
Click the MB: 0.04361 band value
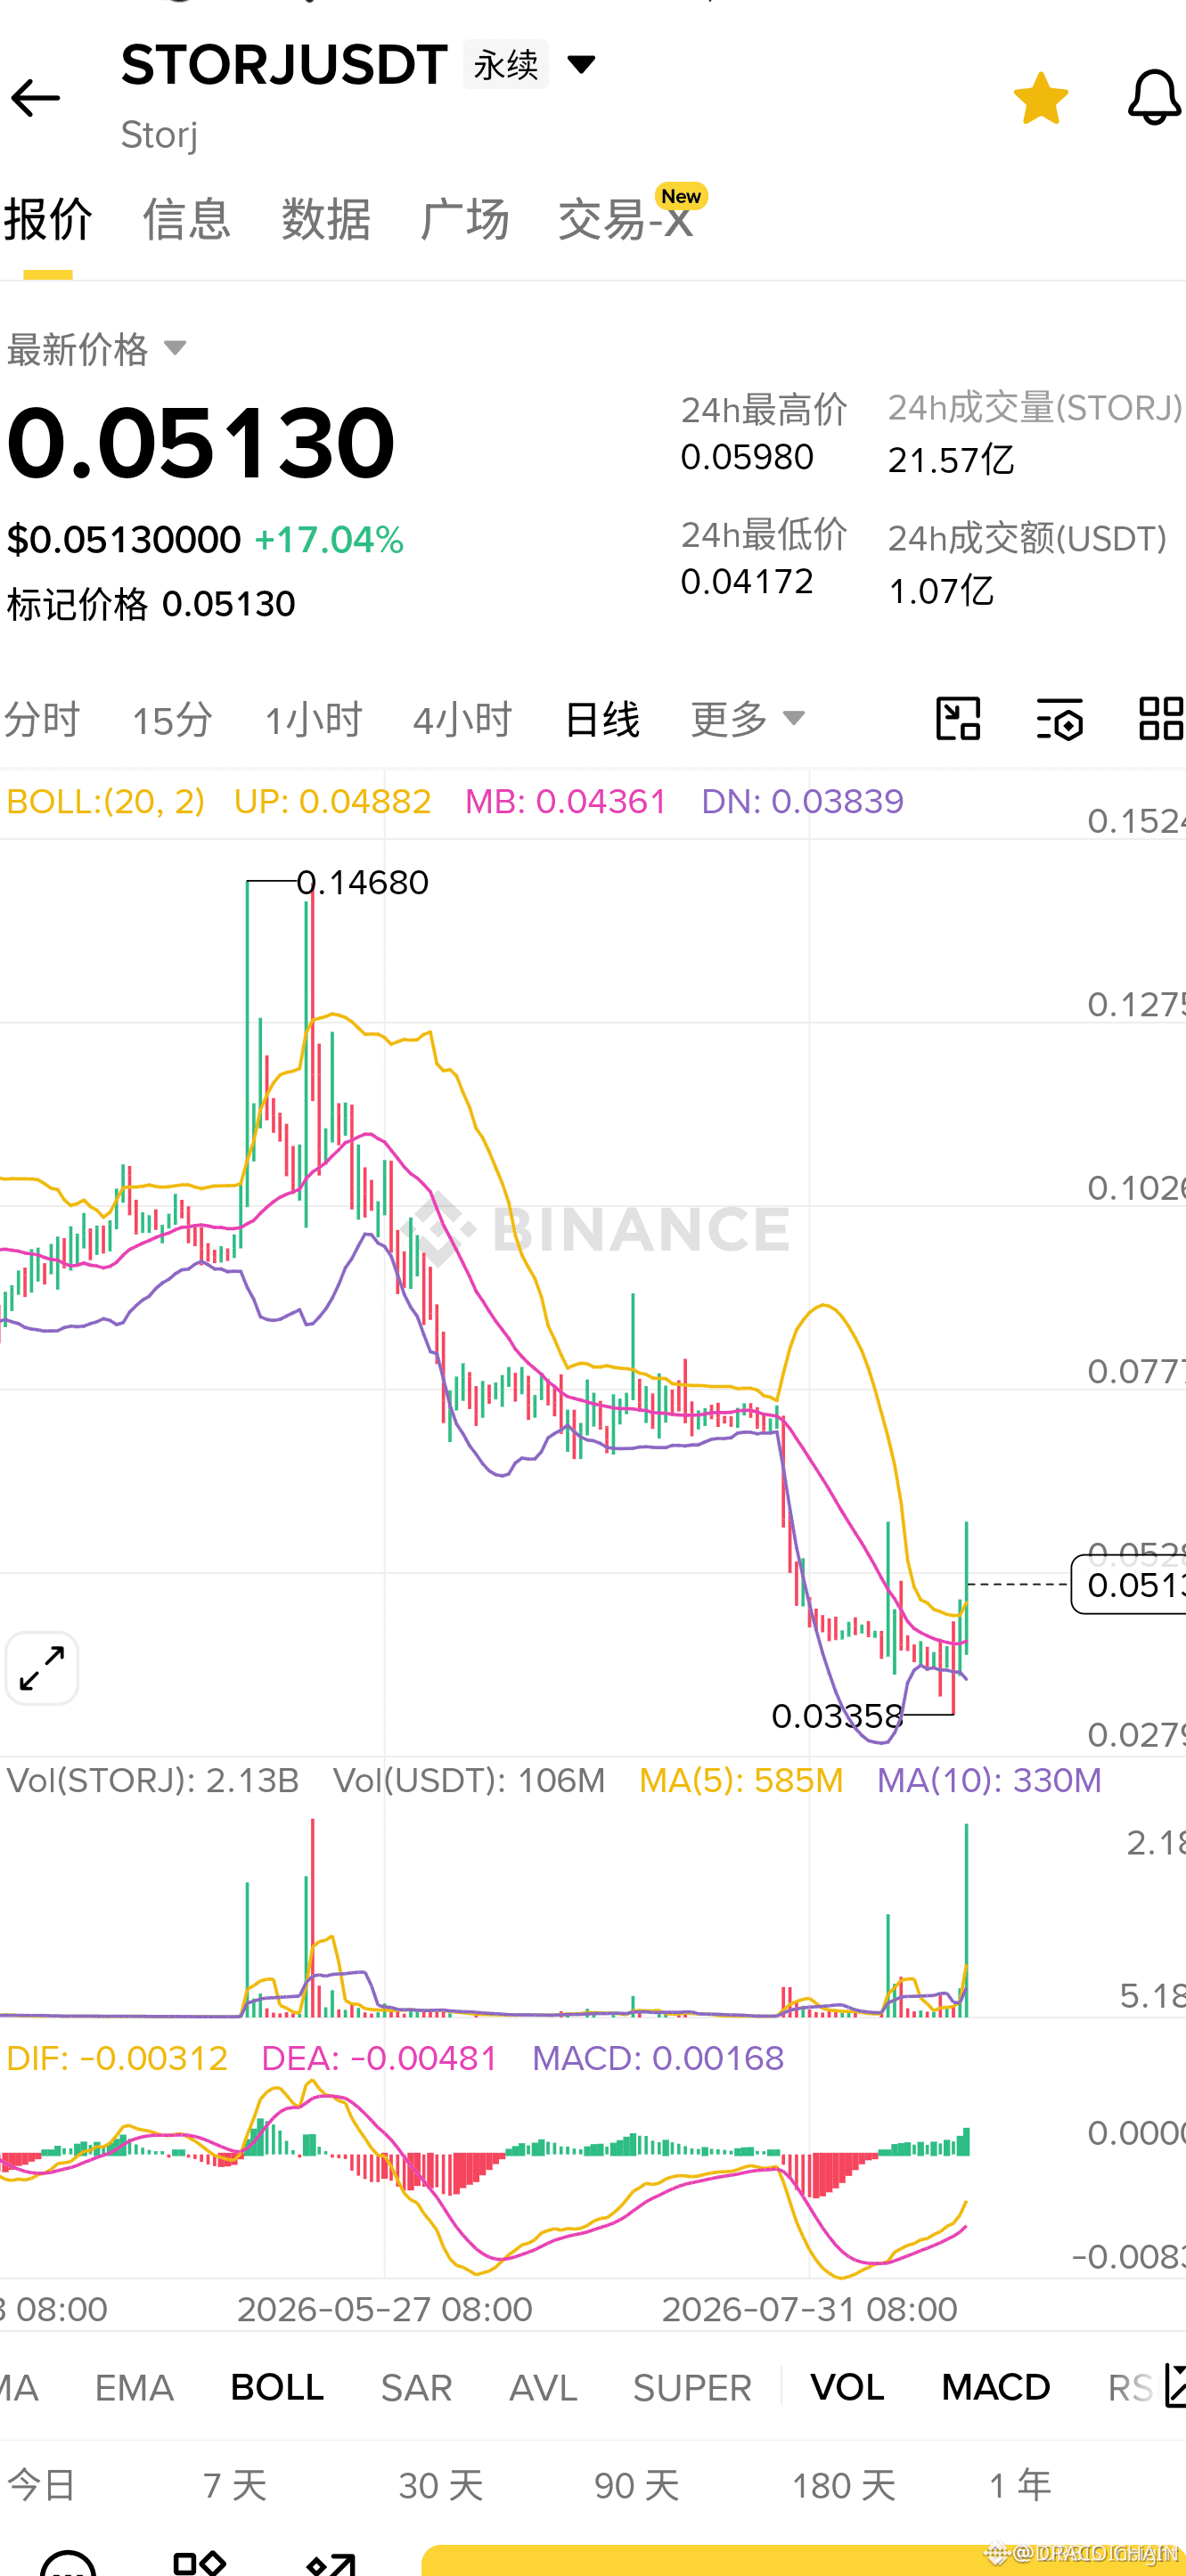[x=566, y=801]
